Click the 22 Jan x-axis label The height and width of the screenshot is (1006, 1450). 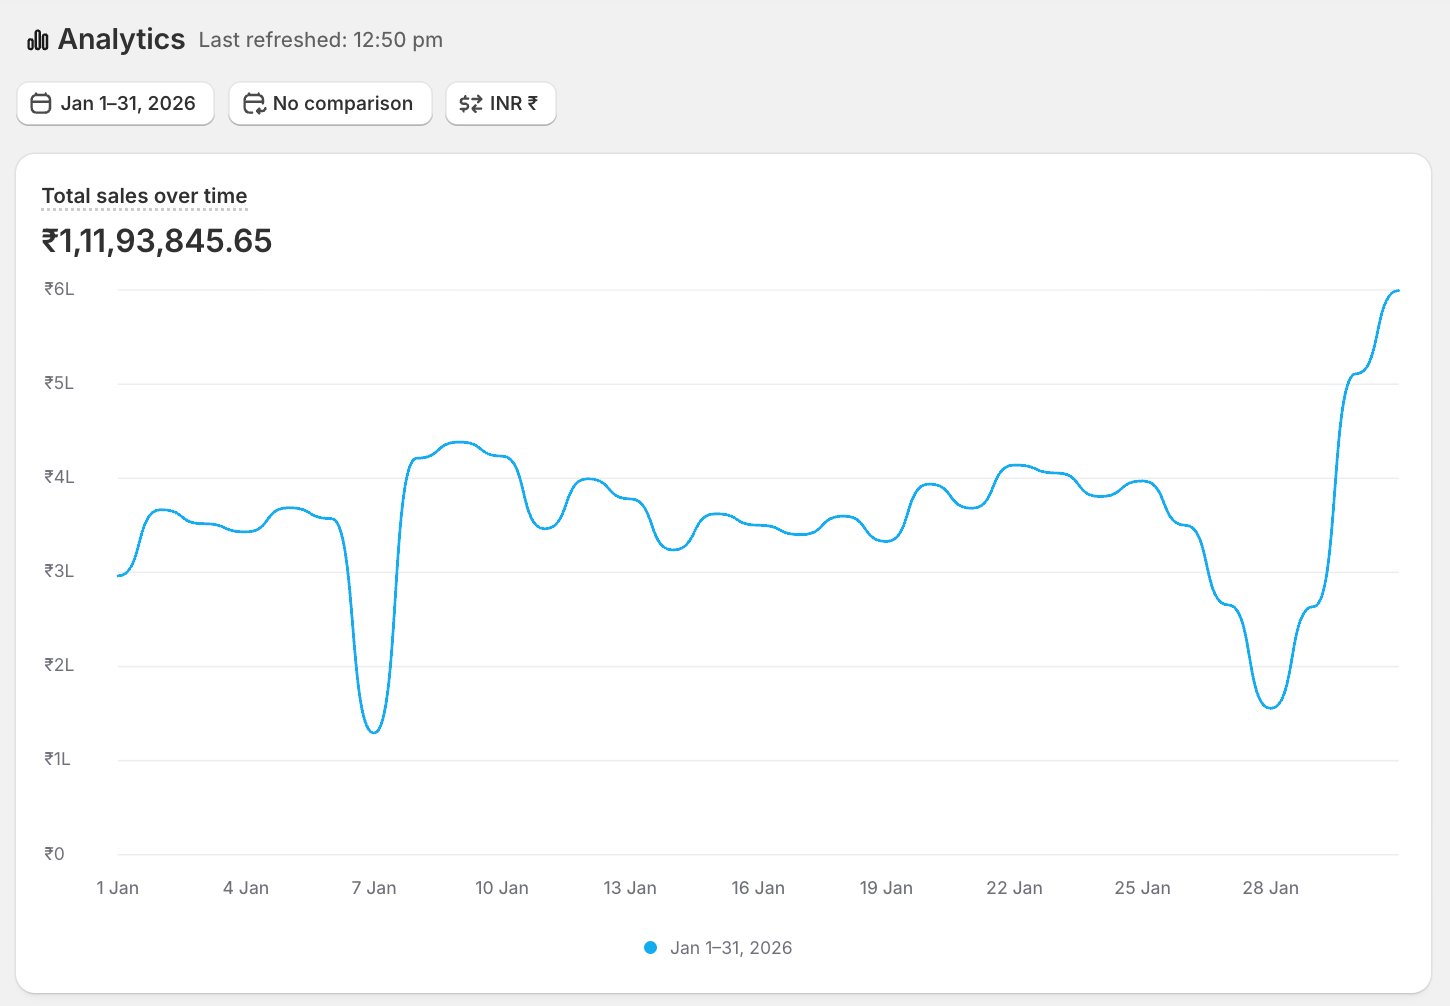click(x=1014, y=888)
